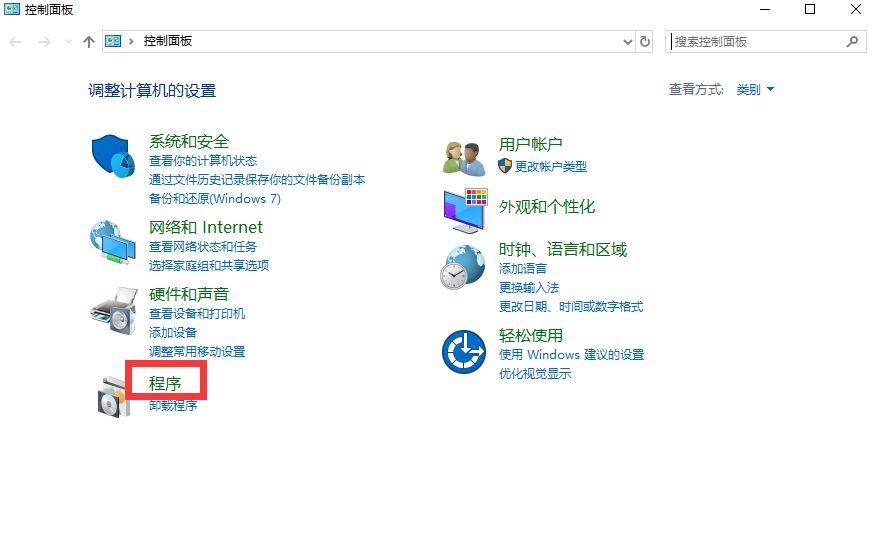This screenshot has width=872, height=545.
Task: Go up one level with up arrow
Action: tap(88, 42)
